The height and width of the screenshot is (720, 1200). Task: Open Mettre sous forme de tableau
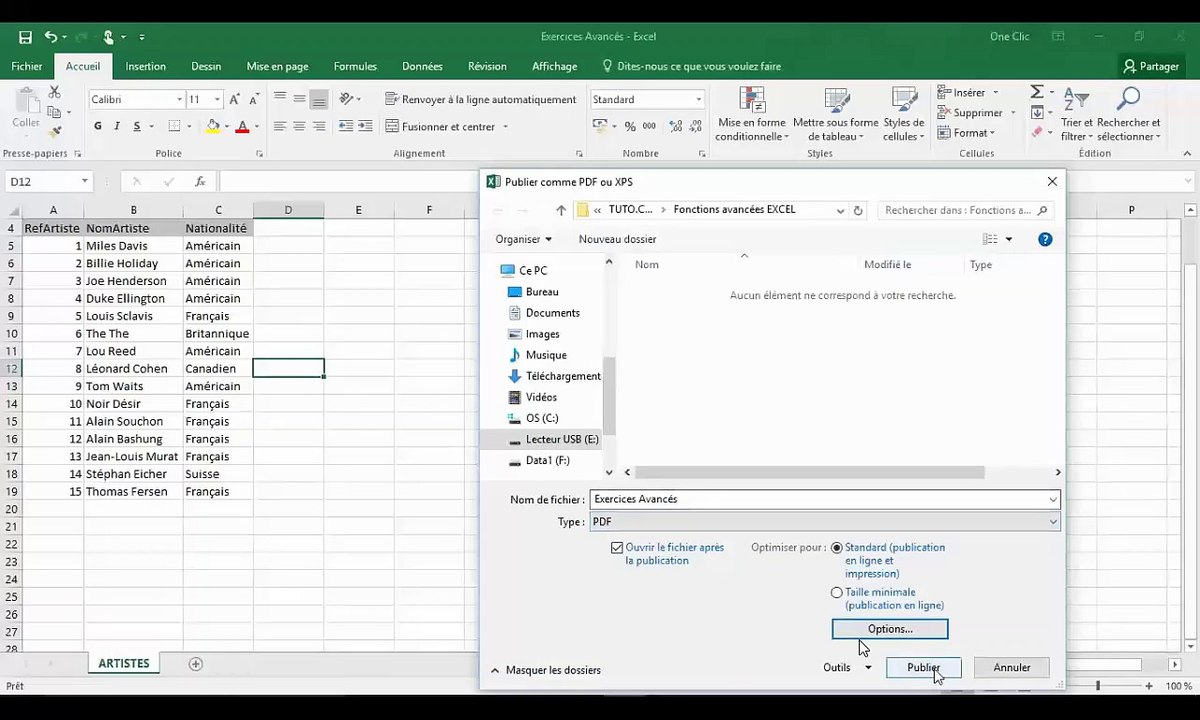coord(835,114)
